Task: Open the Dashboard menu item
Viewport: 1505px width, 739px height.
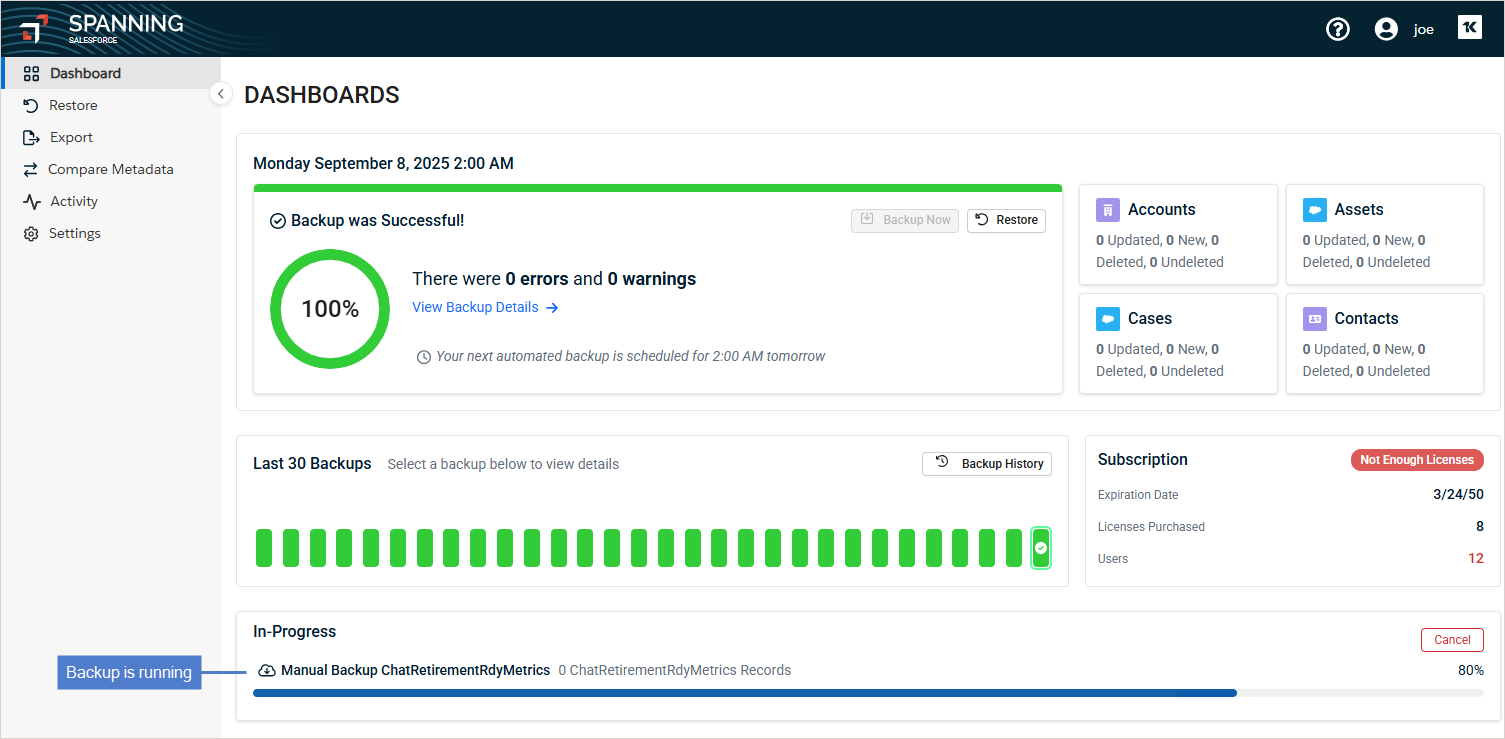Action: [85, 73]
